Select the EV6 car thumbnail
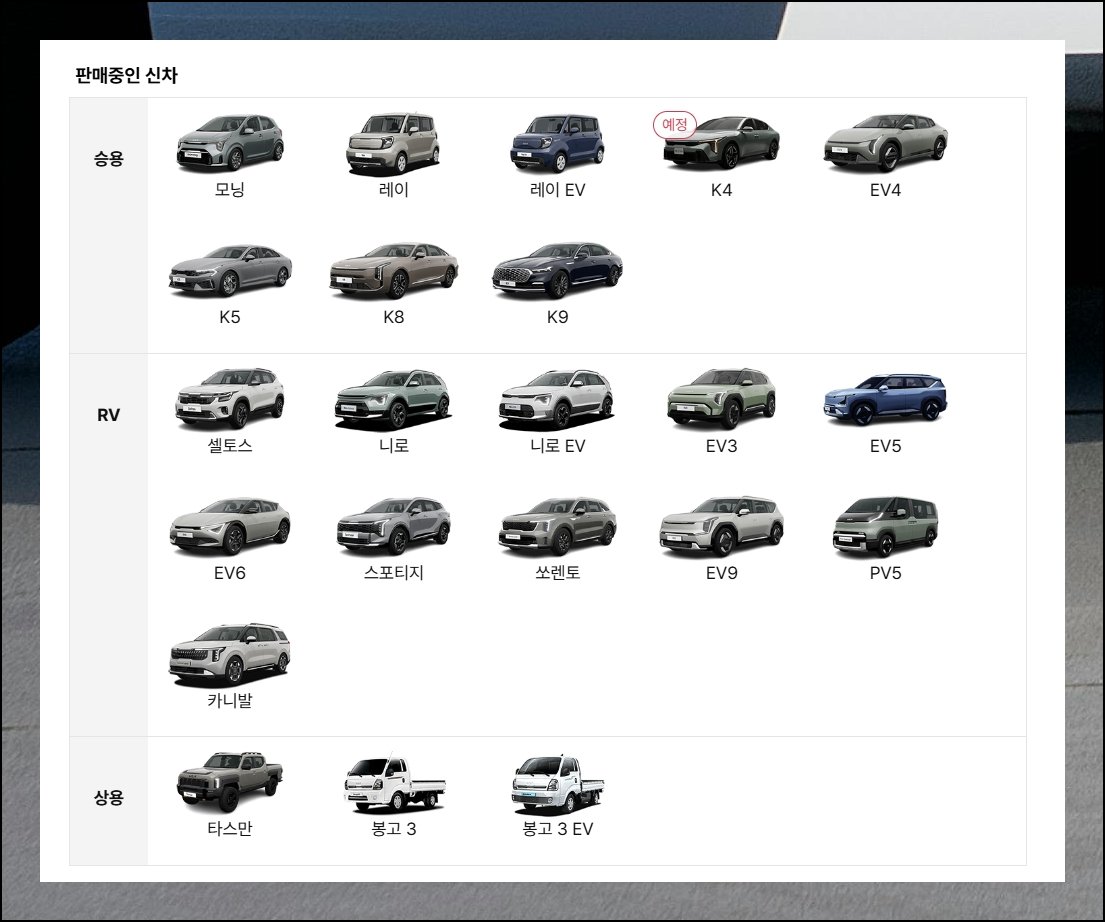This screenshot has width=1105, height=922. click(x=230, y=527)
